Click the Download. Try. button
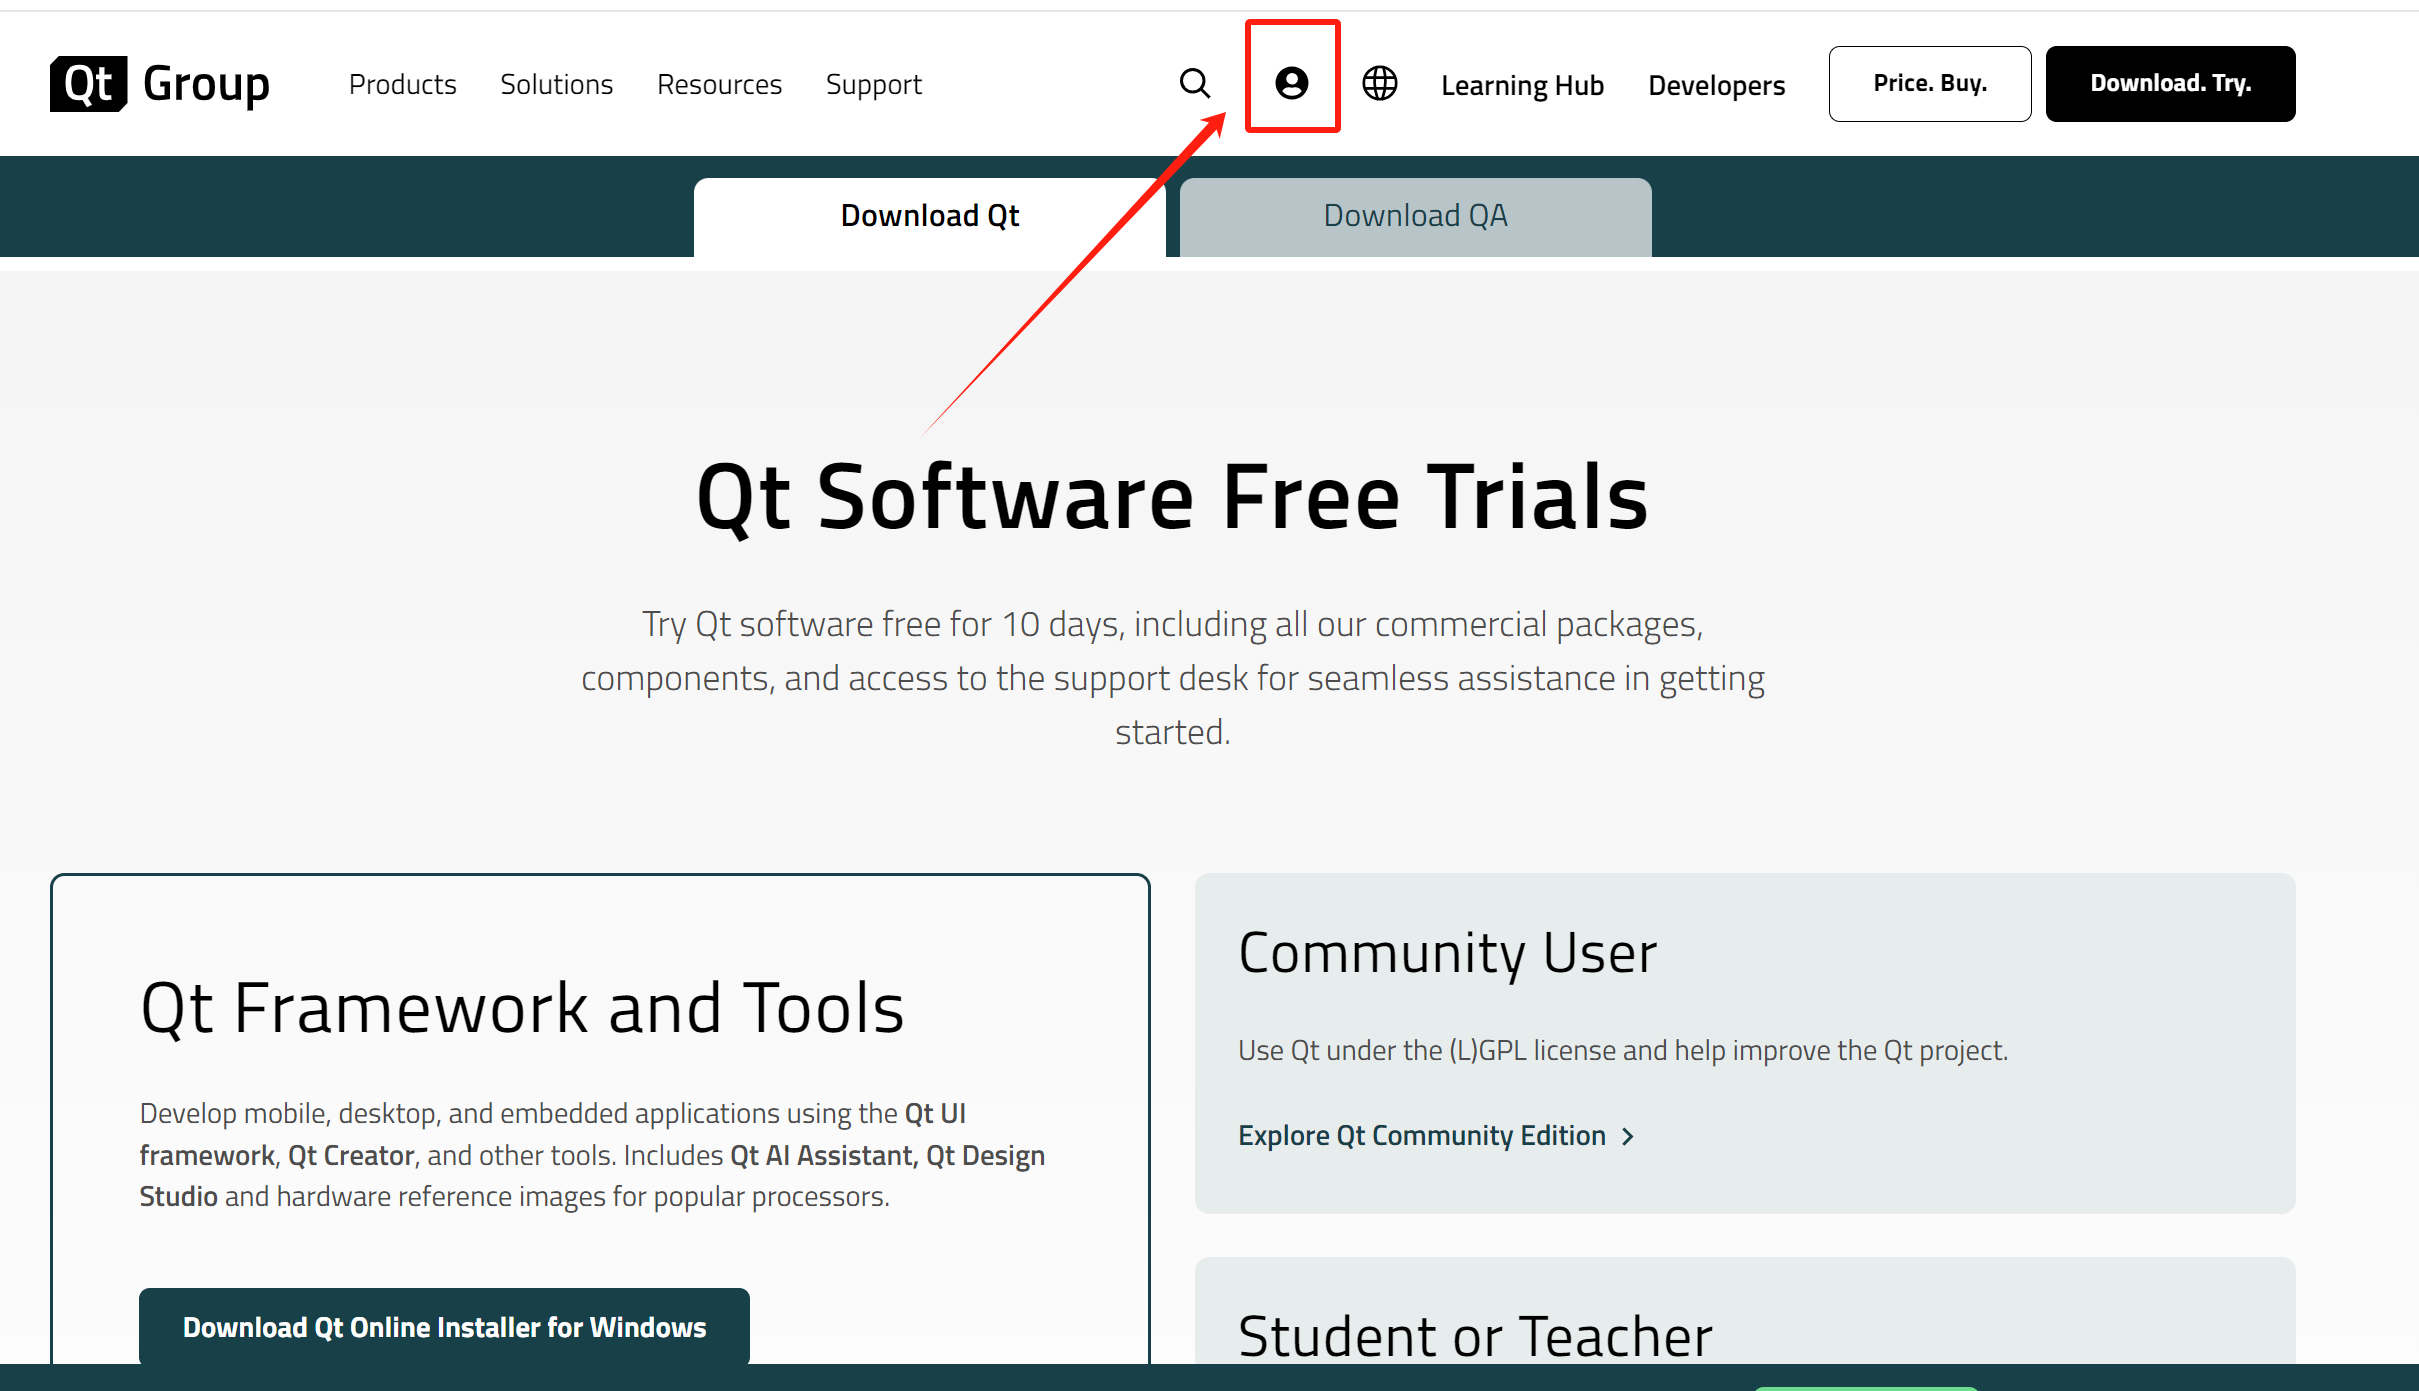 pyautogui.click(x=2170, y=83)
